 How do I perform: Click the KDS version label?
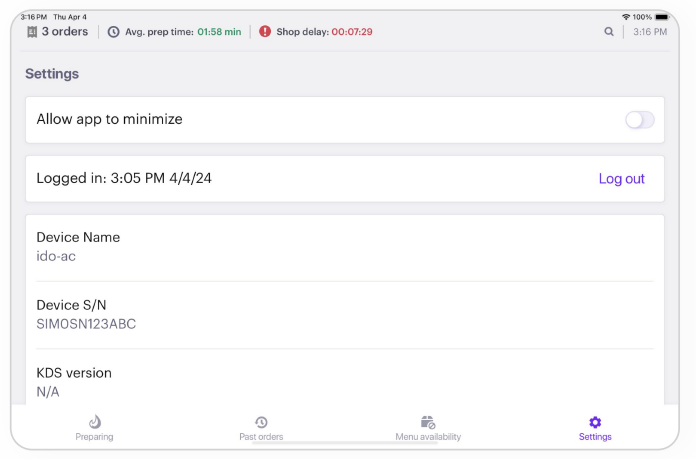[74, 373]
